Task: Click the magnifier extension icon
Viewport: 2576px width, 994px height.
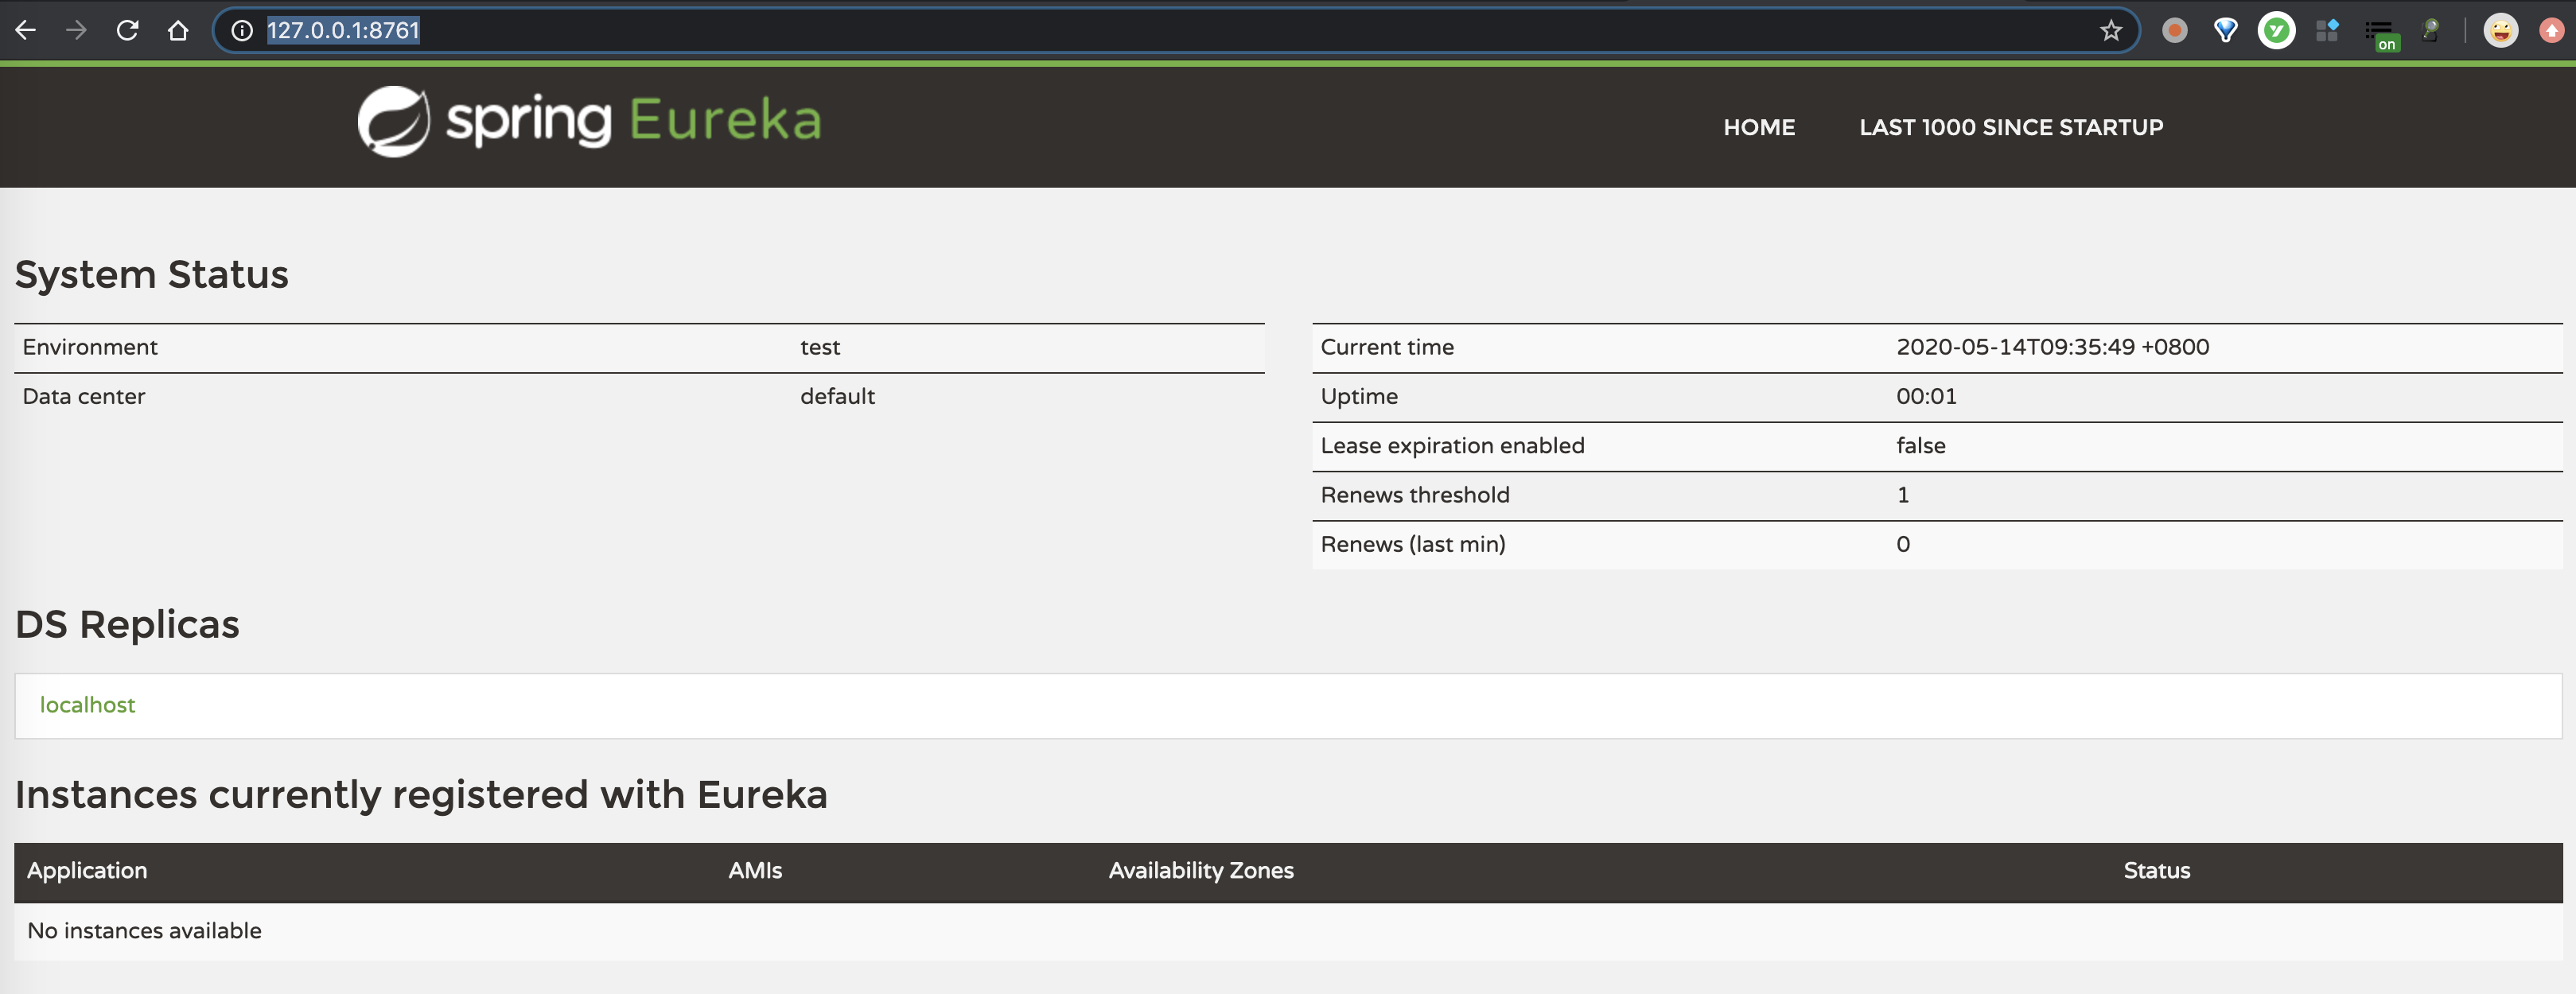Action: click(2430, 30)
